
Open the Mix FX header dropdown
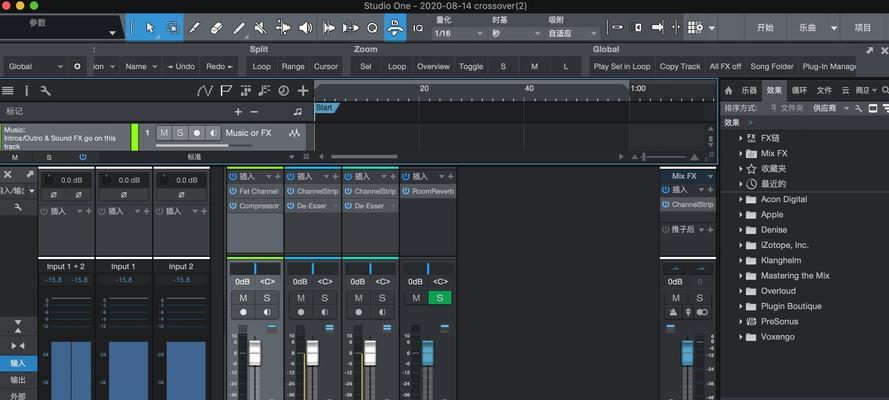coord(710,176)
